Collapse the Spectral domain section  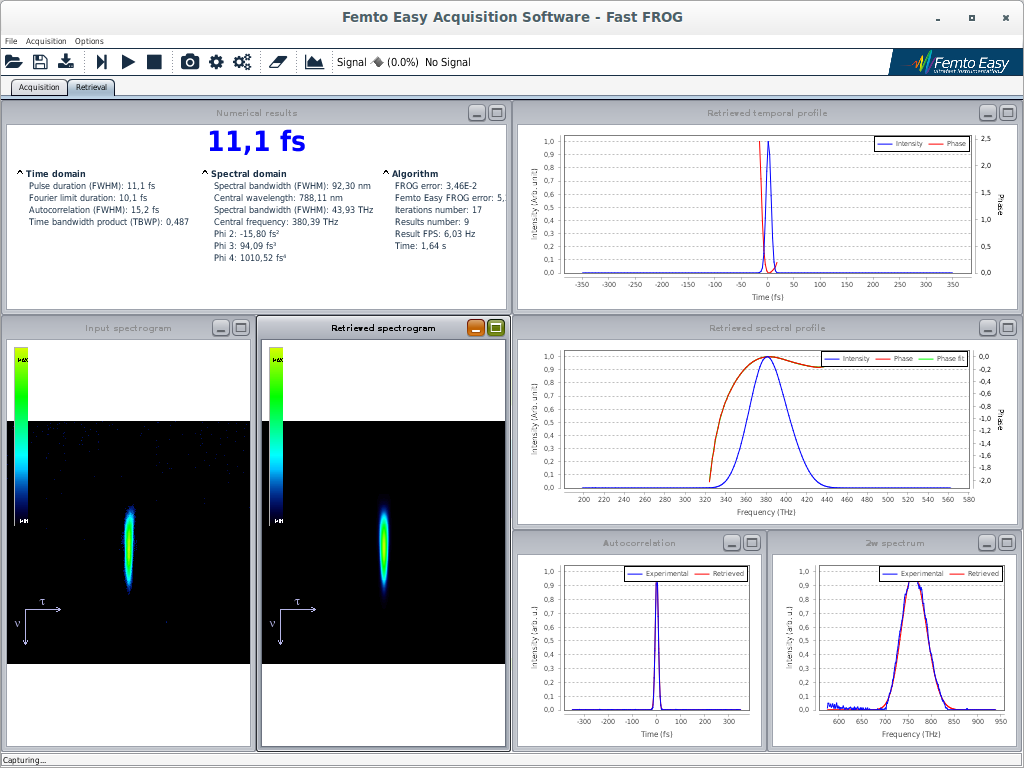coord(205,173)
